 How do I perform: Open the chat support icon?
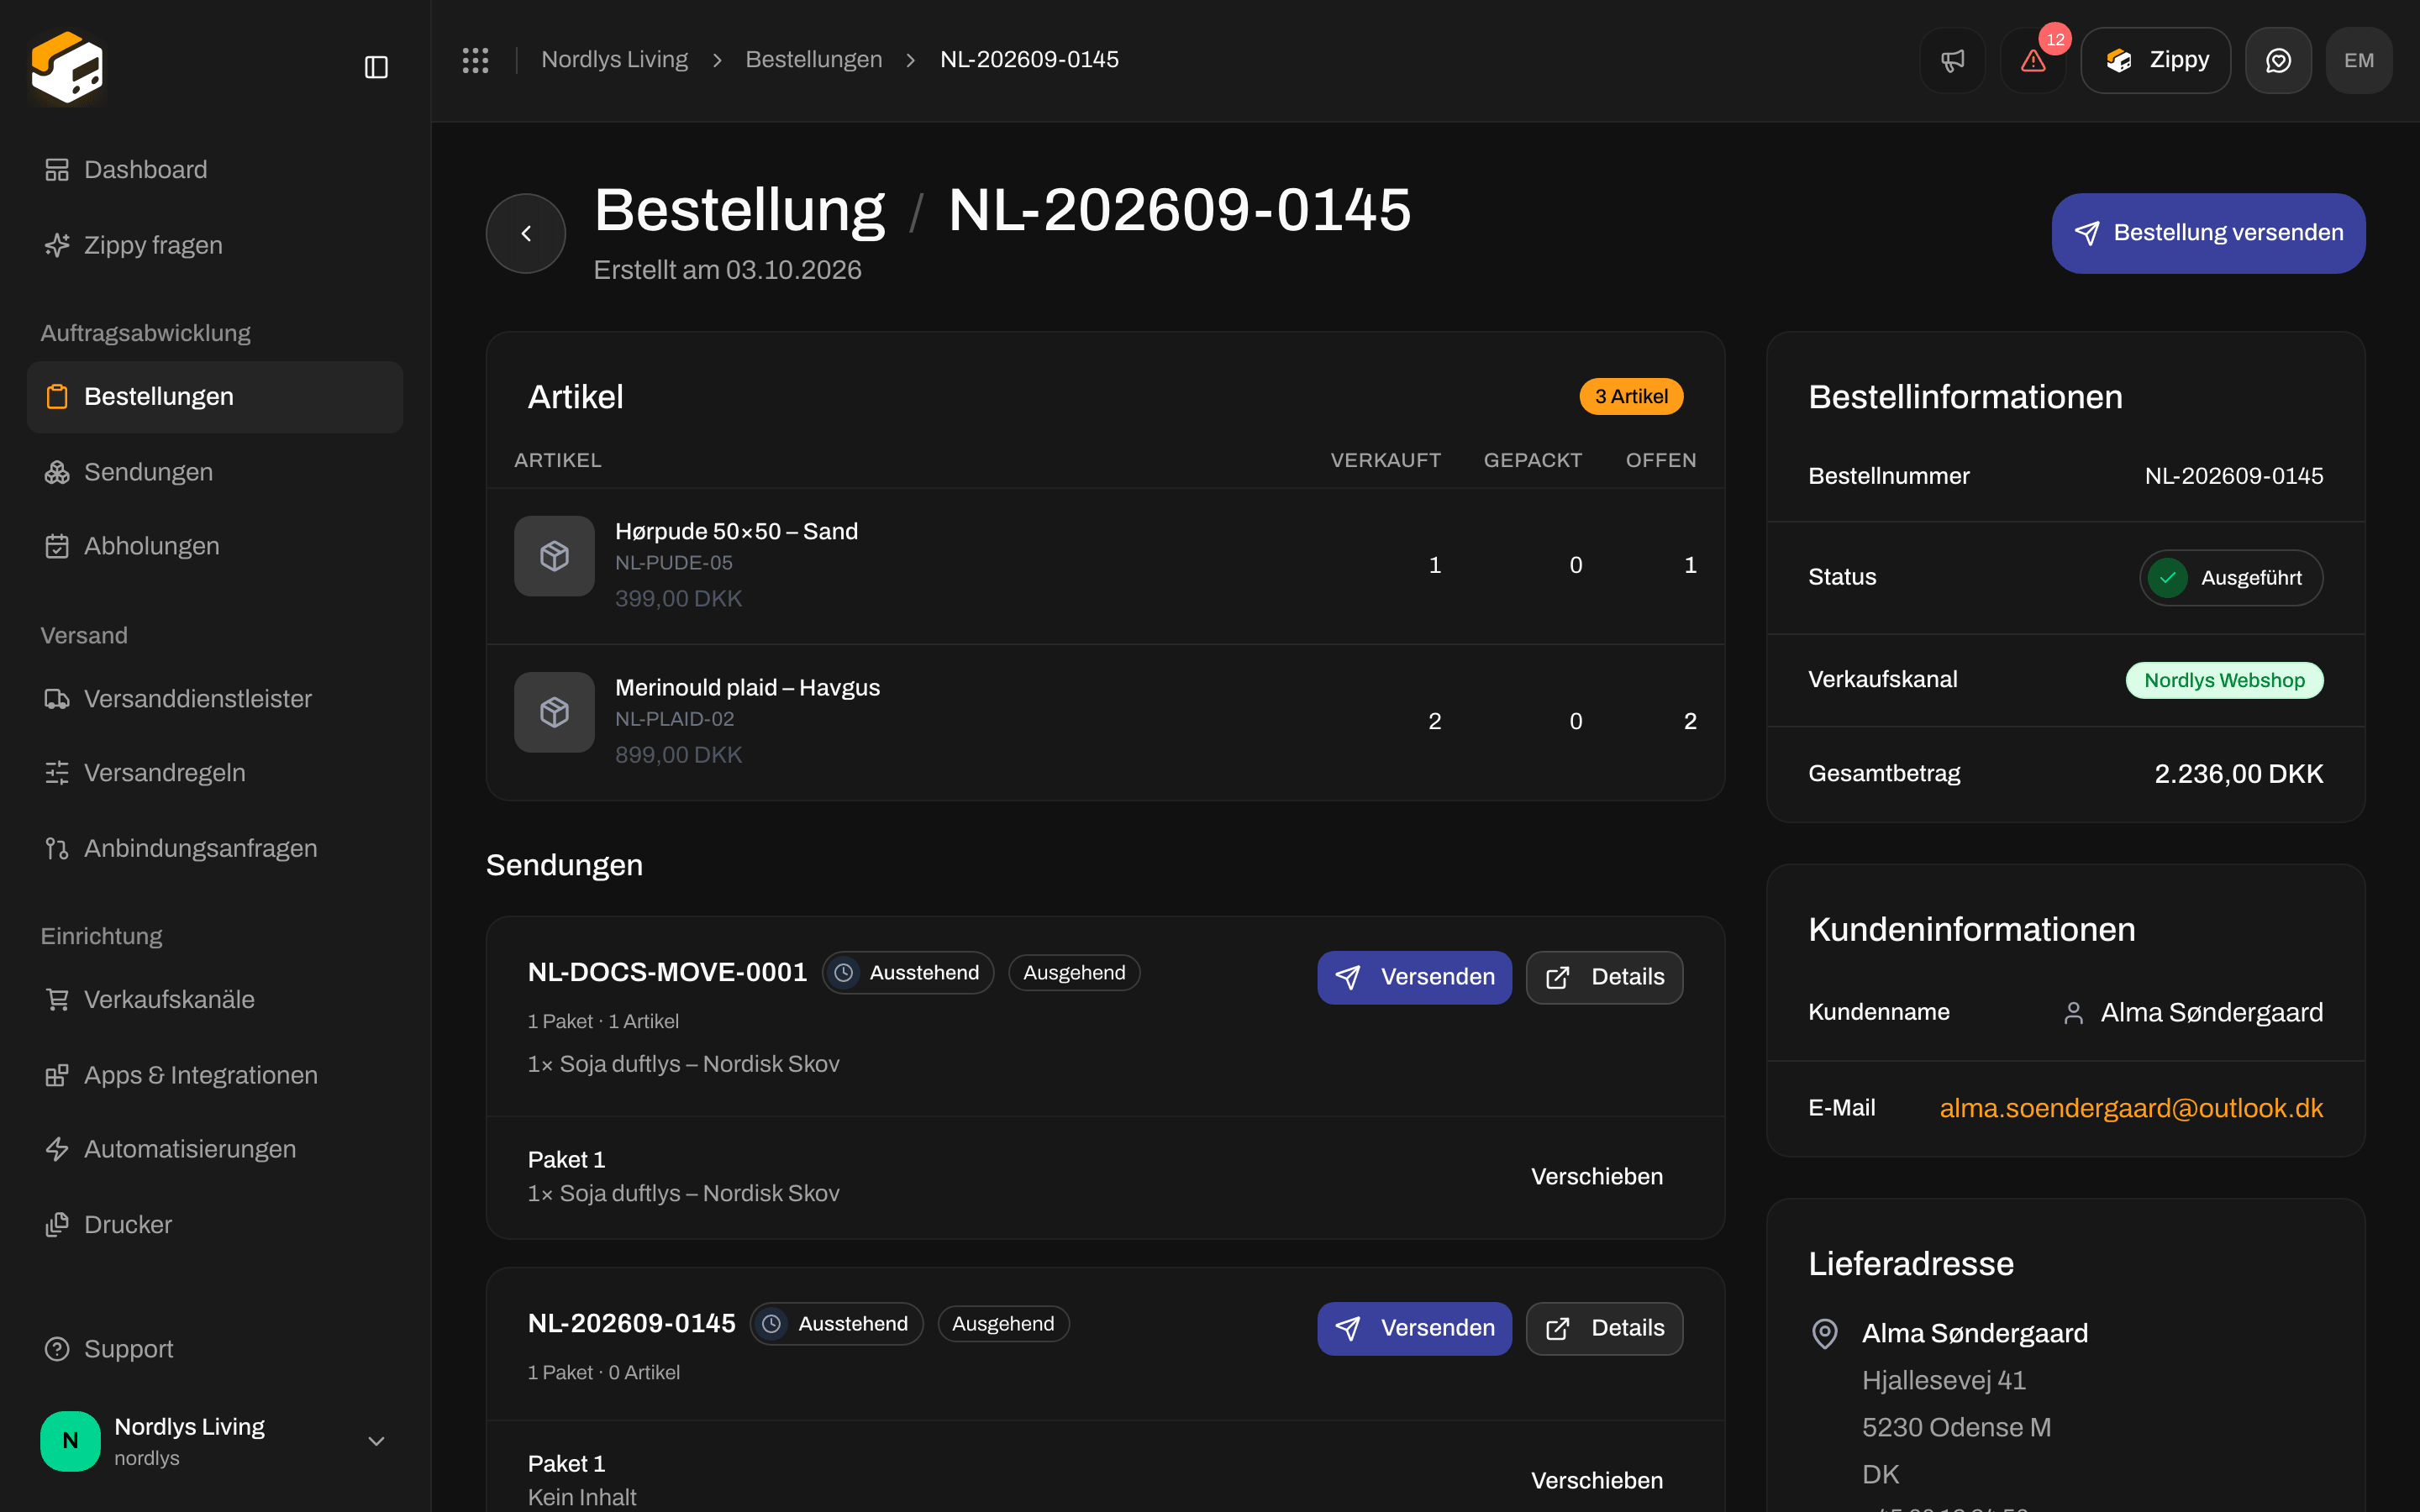(2278, 60)
